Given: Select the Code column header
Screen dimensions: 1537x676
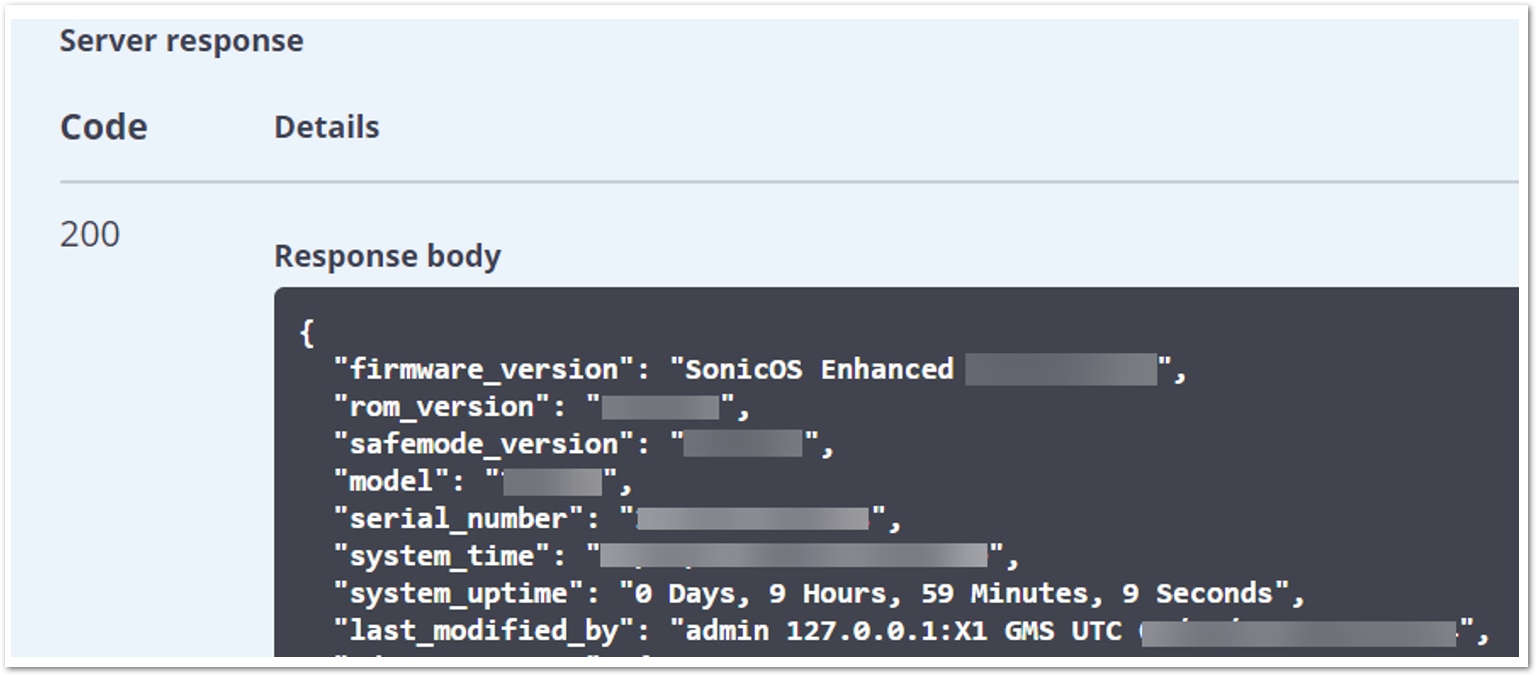Looking at the screenshot, I should tap(104, 128).
